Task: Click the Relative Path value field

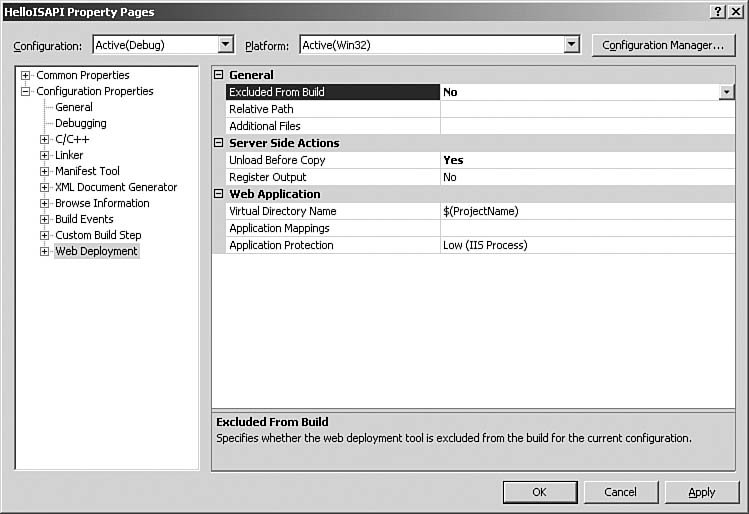Action: coord(588,109)
